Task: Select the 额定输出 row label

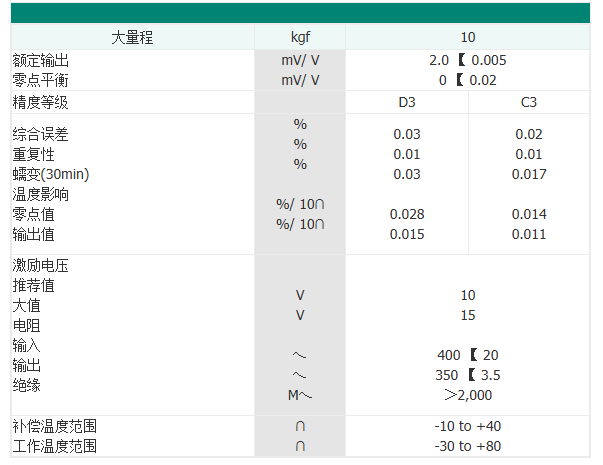Action: 40,60
